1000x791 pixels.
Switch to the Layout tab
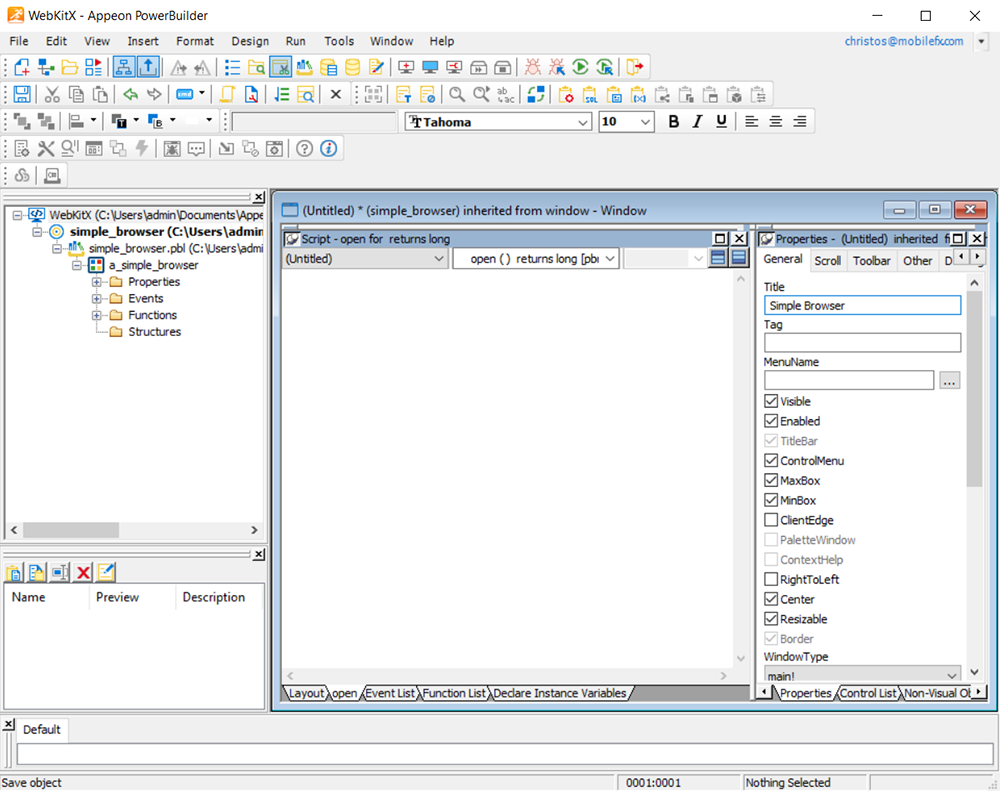306,693
